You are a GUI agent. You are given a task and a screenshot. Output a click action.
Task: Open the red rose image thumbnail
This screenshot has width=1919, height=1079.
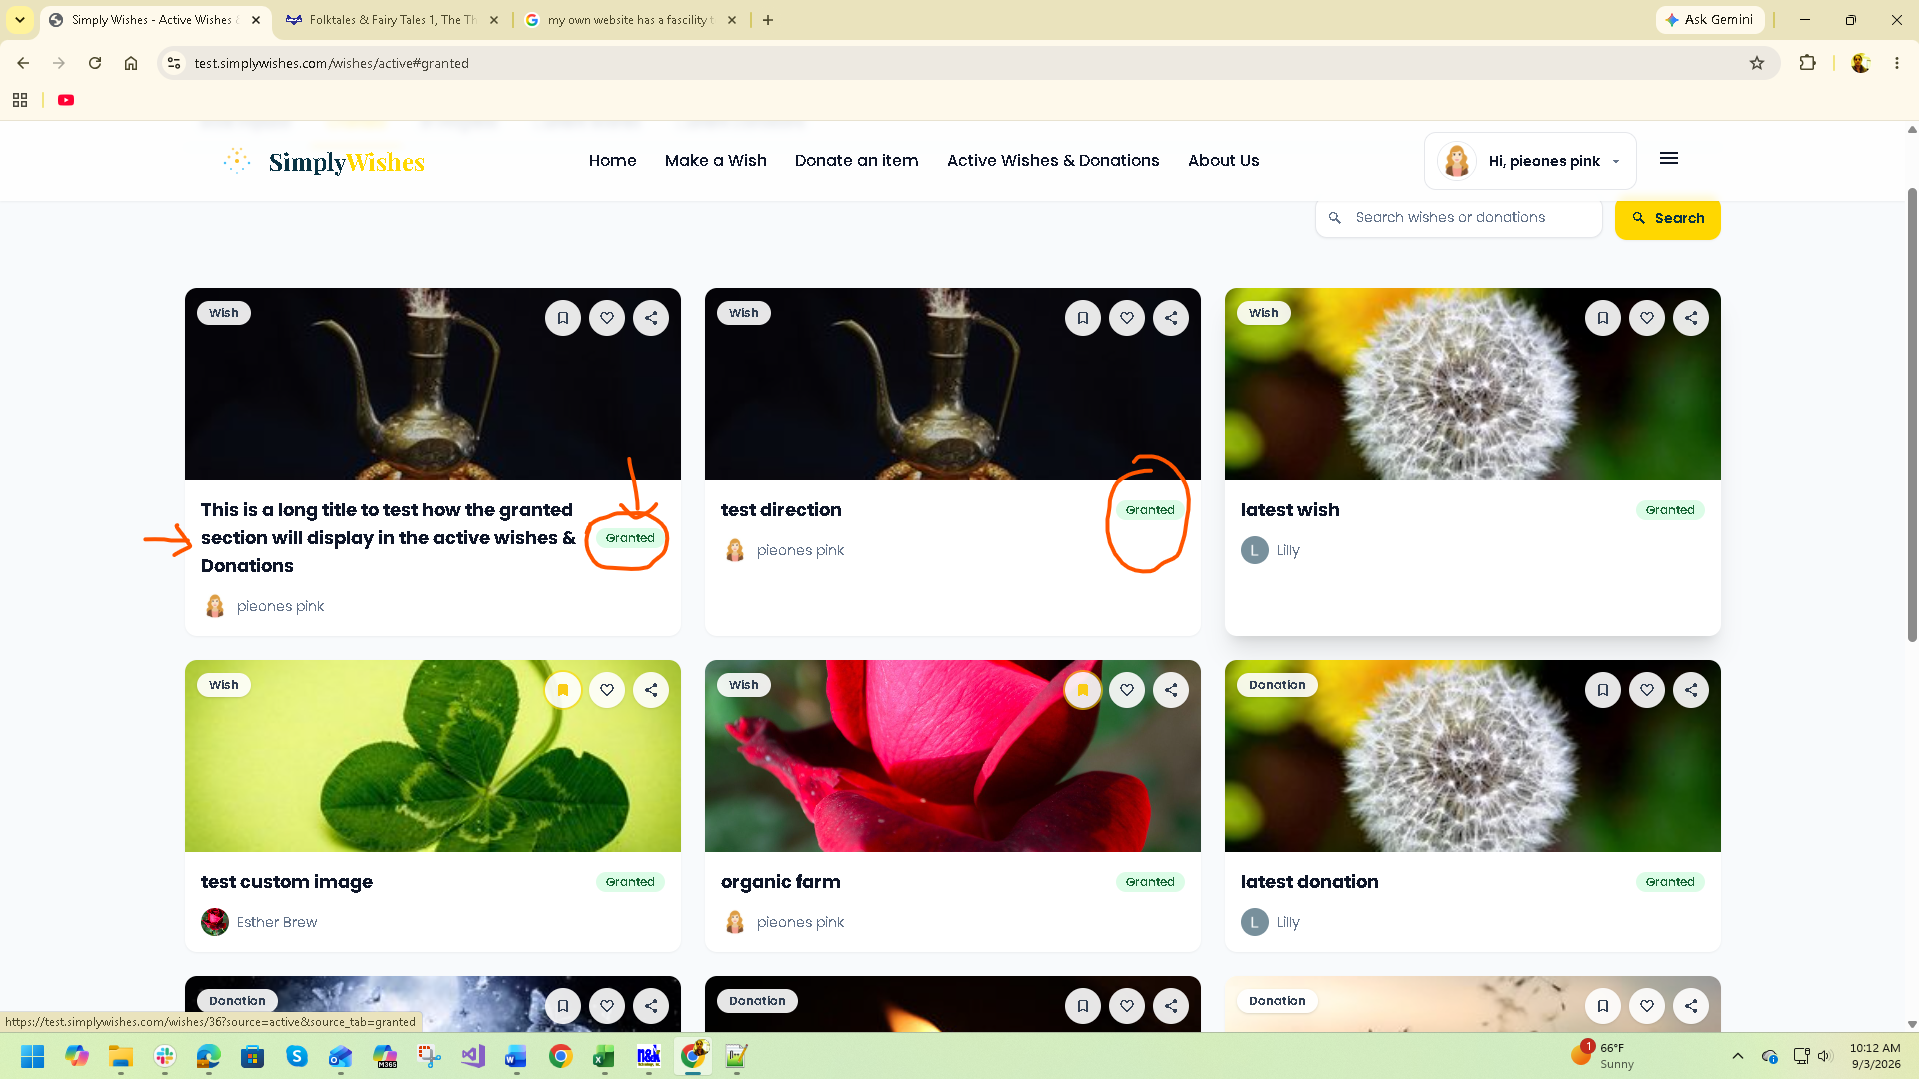click(x=953, y=756)
